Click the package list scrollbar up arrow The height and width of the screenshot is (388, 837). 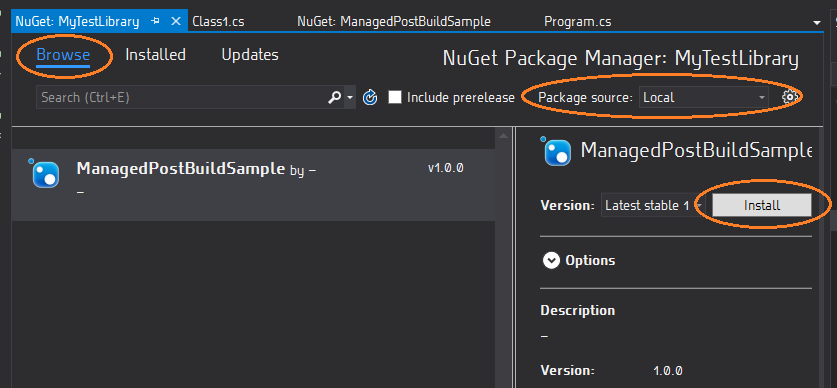(503, 137)
